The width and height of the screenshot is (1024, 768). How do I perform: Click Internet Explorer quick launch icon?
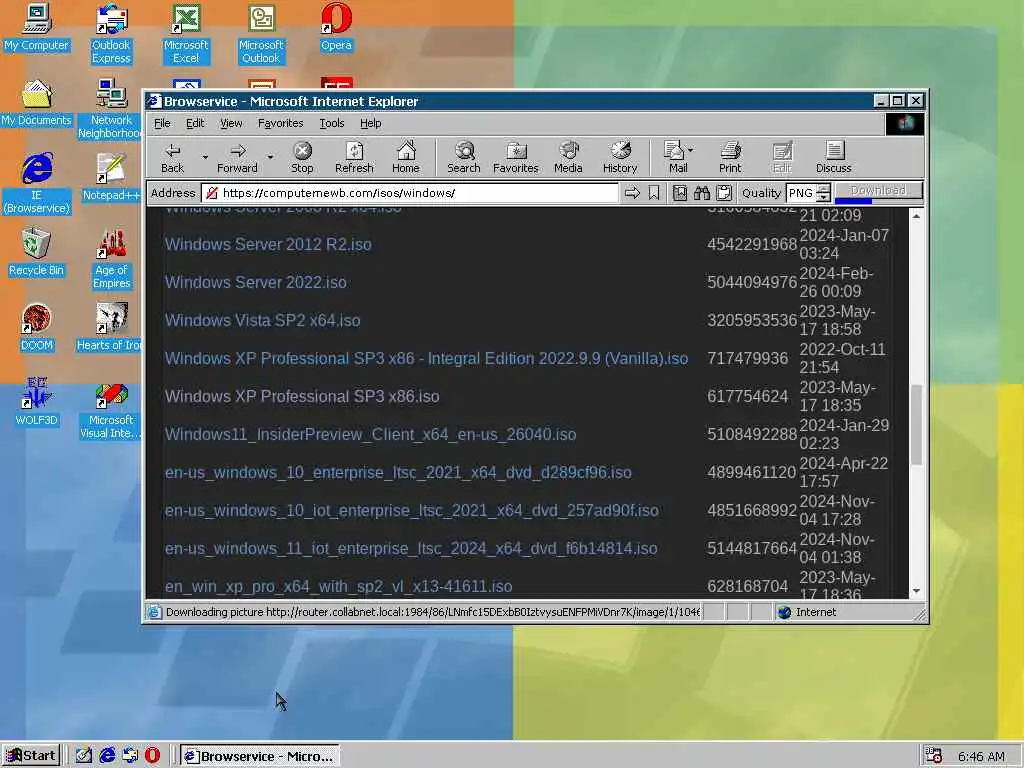107,756
